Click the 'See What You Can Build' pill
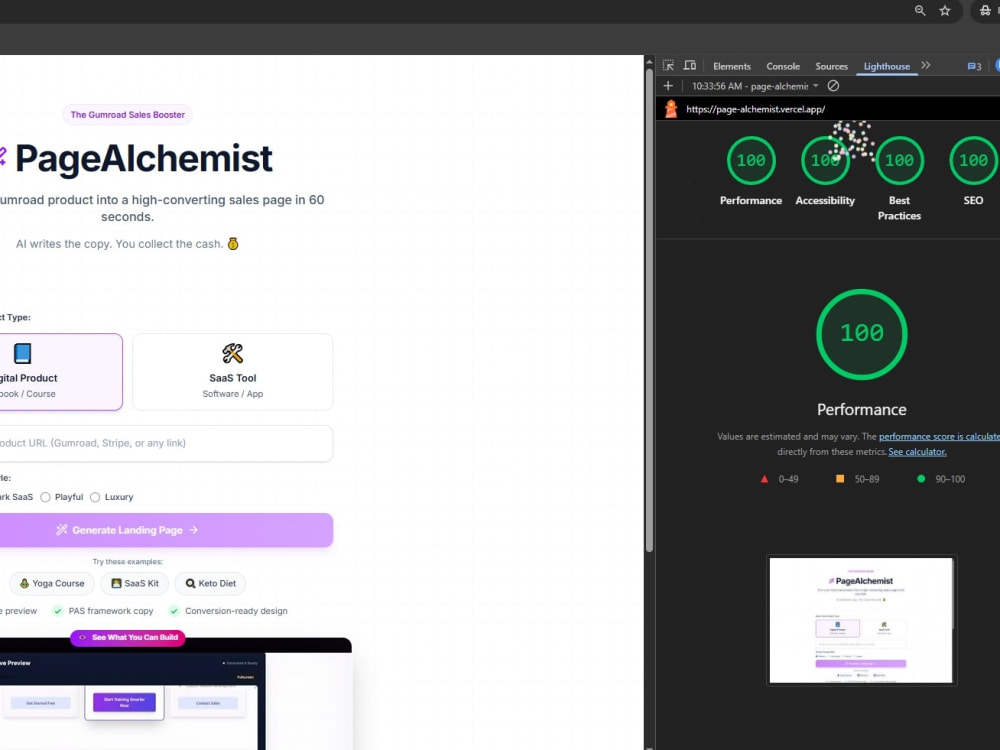This screenshot has height=750, width=1000. click(128, 637)
